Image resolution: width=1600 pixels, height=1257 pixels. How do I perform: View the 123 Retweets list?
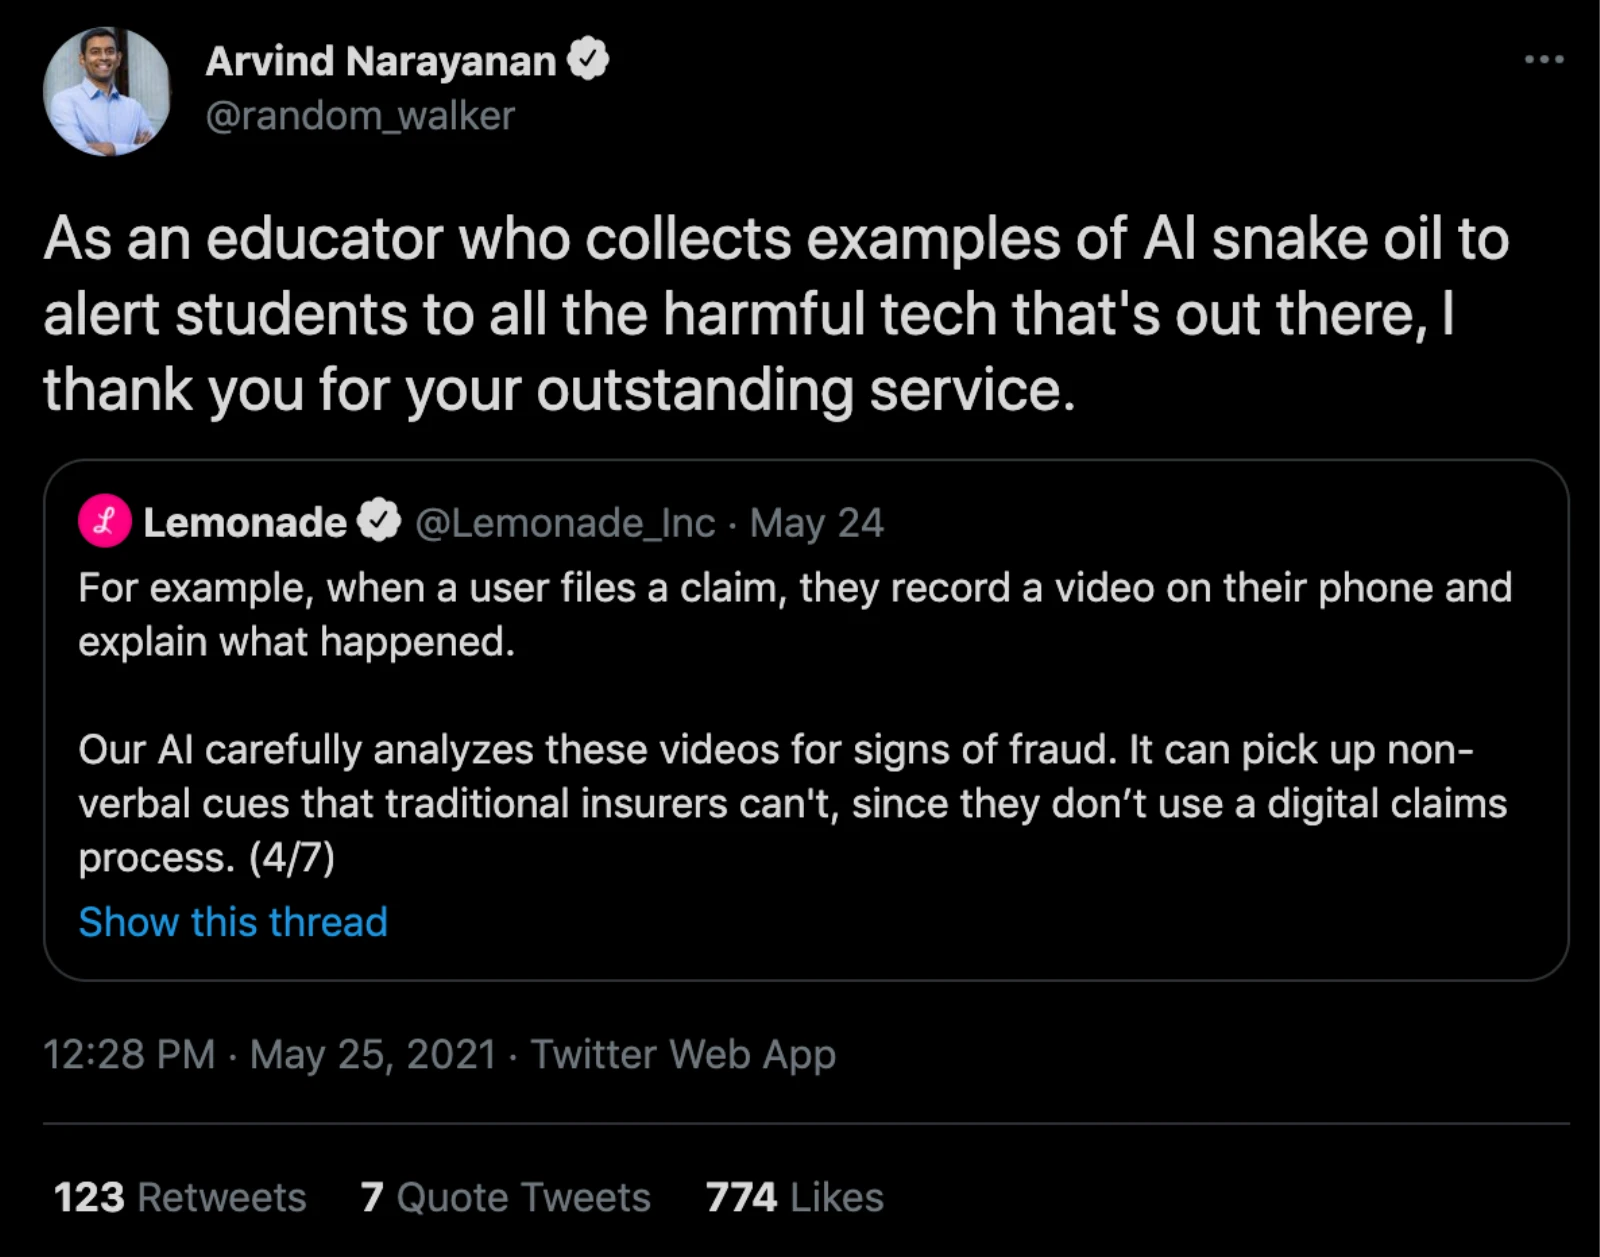pyautogui.click(x=180, y=1197)
